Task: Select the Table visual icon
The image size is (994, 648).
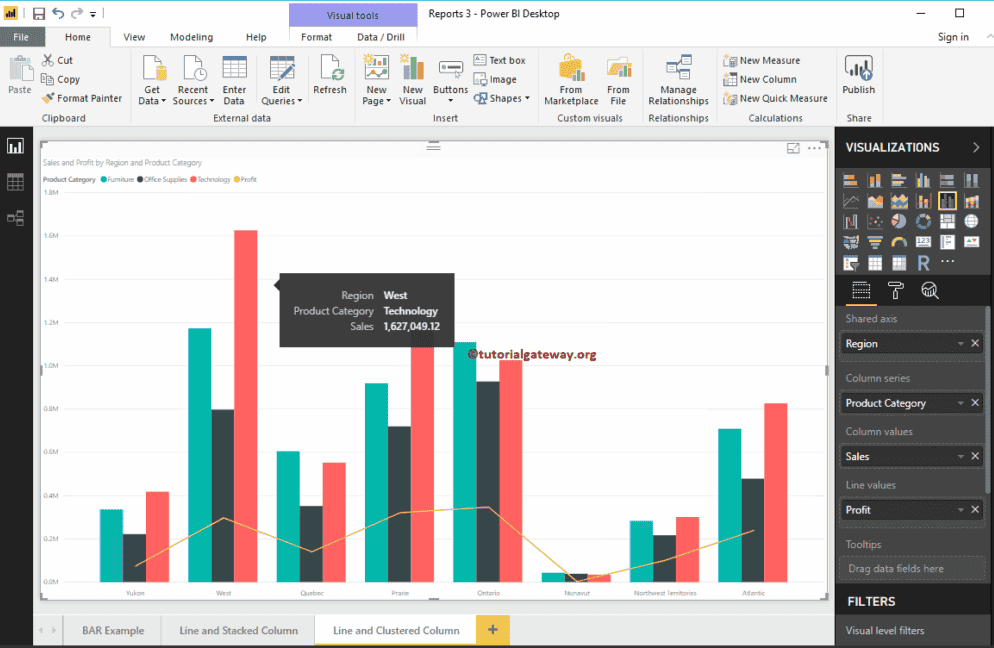Action: click(x=875, y=262)
